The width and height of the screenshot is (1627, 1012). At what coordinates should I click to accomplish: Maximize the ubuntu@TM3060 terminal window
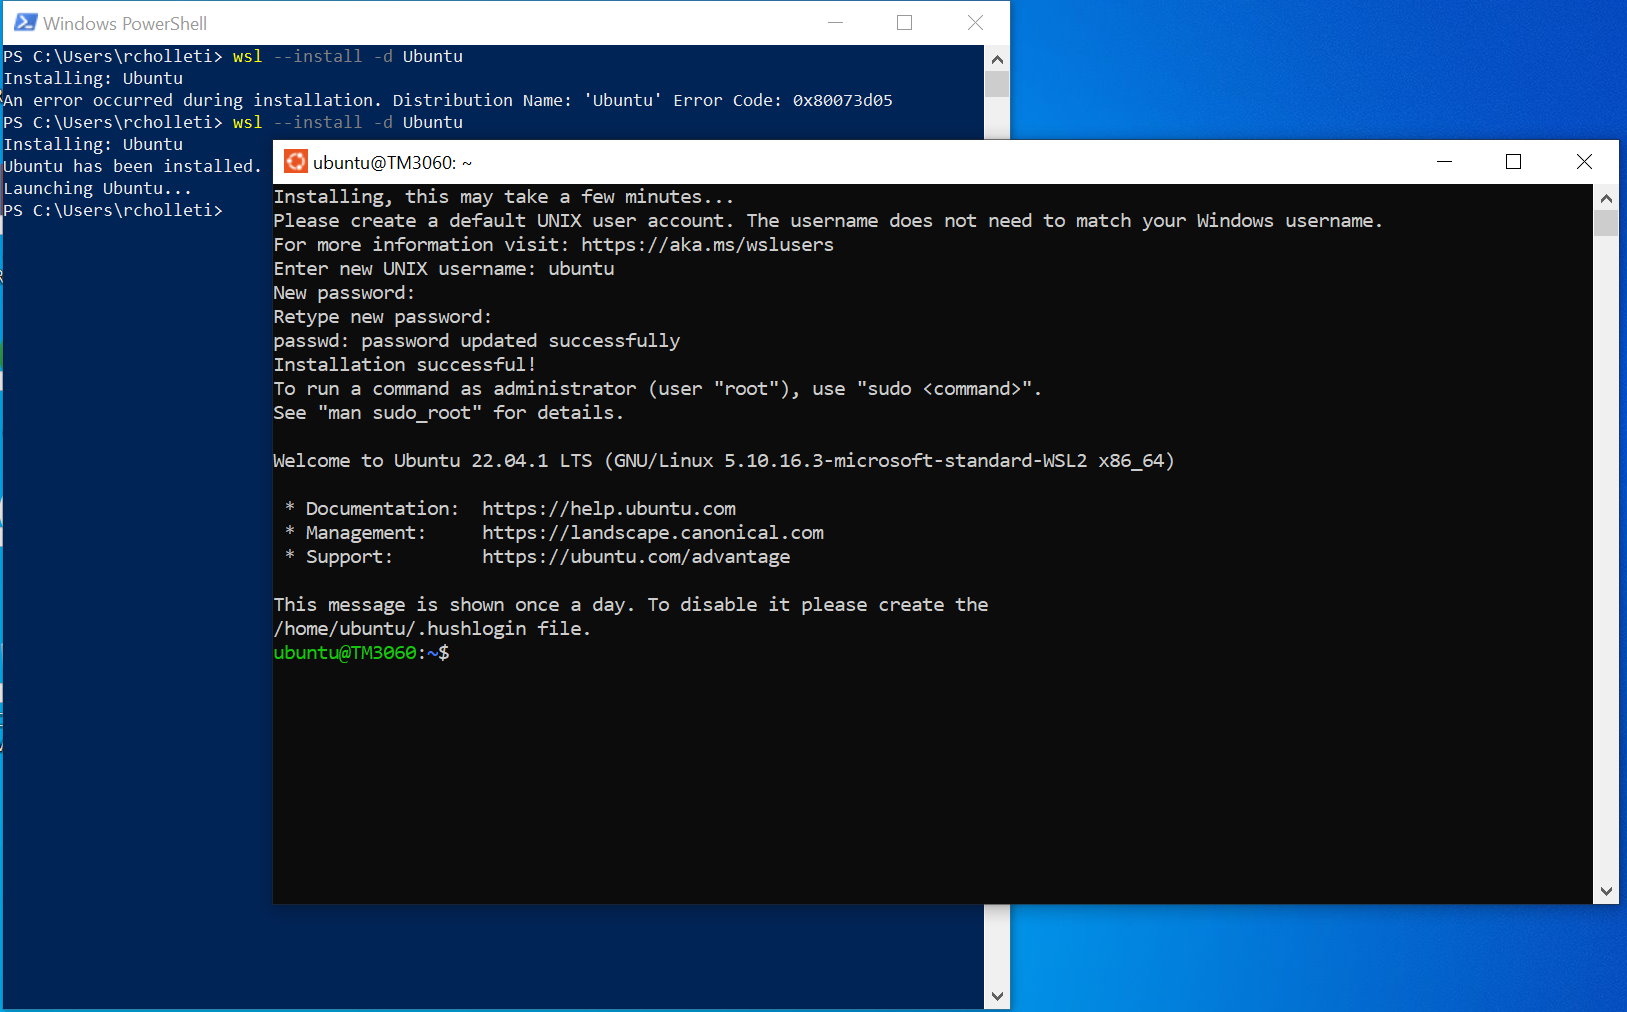(x=1513, y=162)
